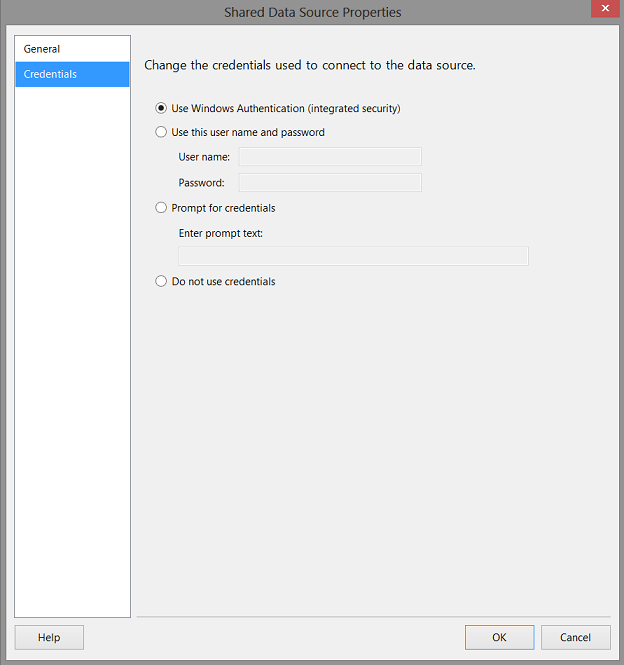Image resolution: width=624 pixels, height=665 pixels.
Task: Click the "User name:" label text
Action: point(204,157)
